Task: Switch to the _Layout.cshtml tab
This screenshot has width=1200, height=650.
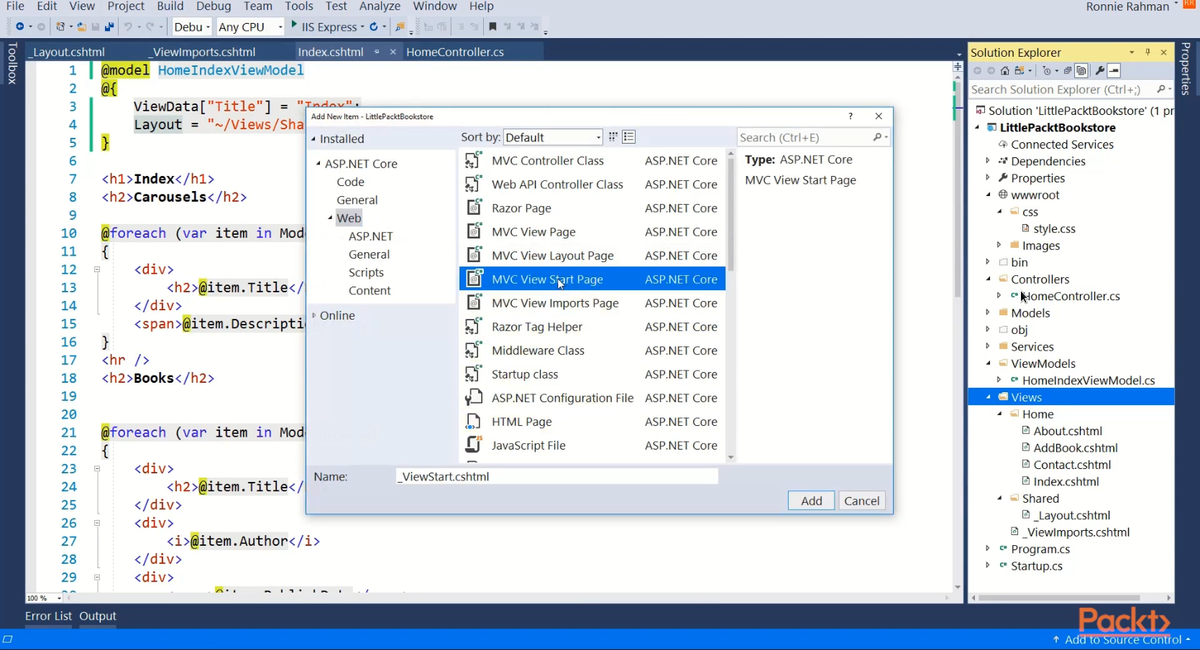Action: 67,52
